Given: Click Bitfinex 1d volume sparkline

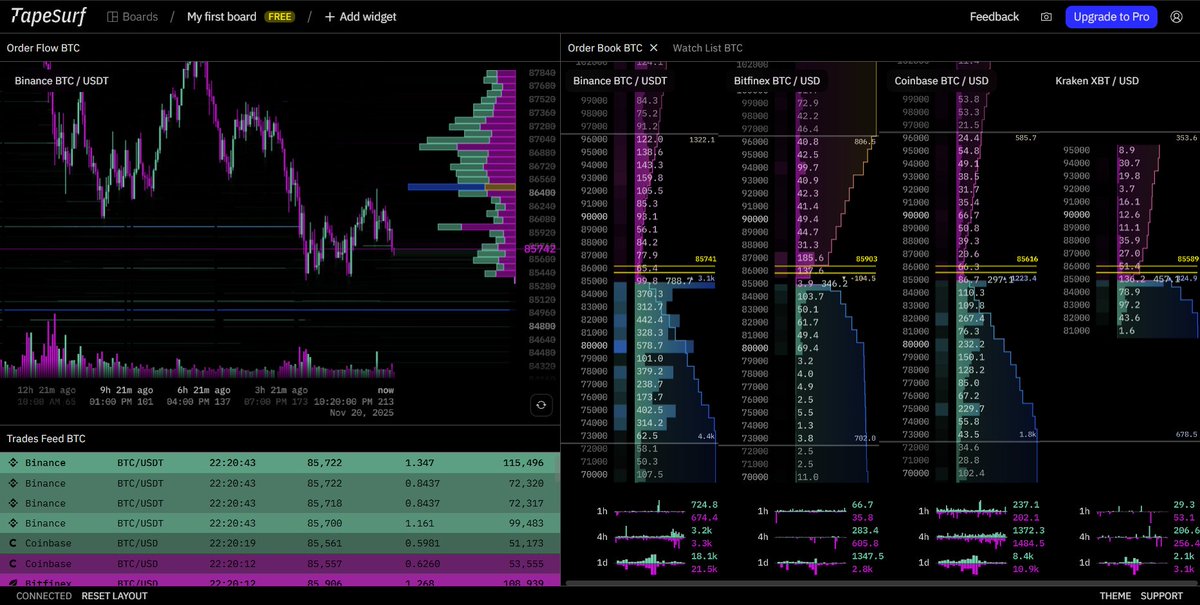Looking at the screenshot, I should point(811,563).
